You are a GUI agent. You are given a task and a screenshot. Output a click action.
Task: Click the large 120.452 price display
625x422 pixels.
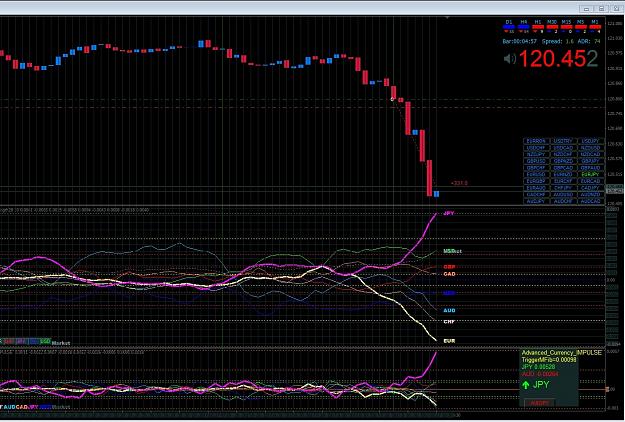click(x=558, y=59)
